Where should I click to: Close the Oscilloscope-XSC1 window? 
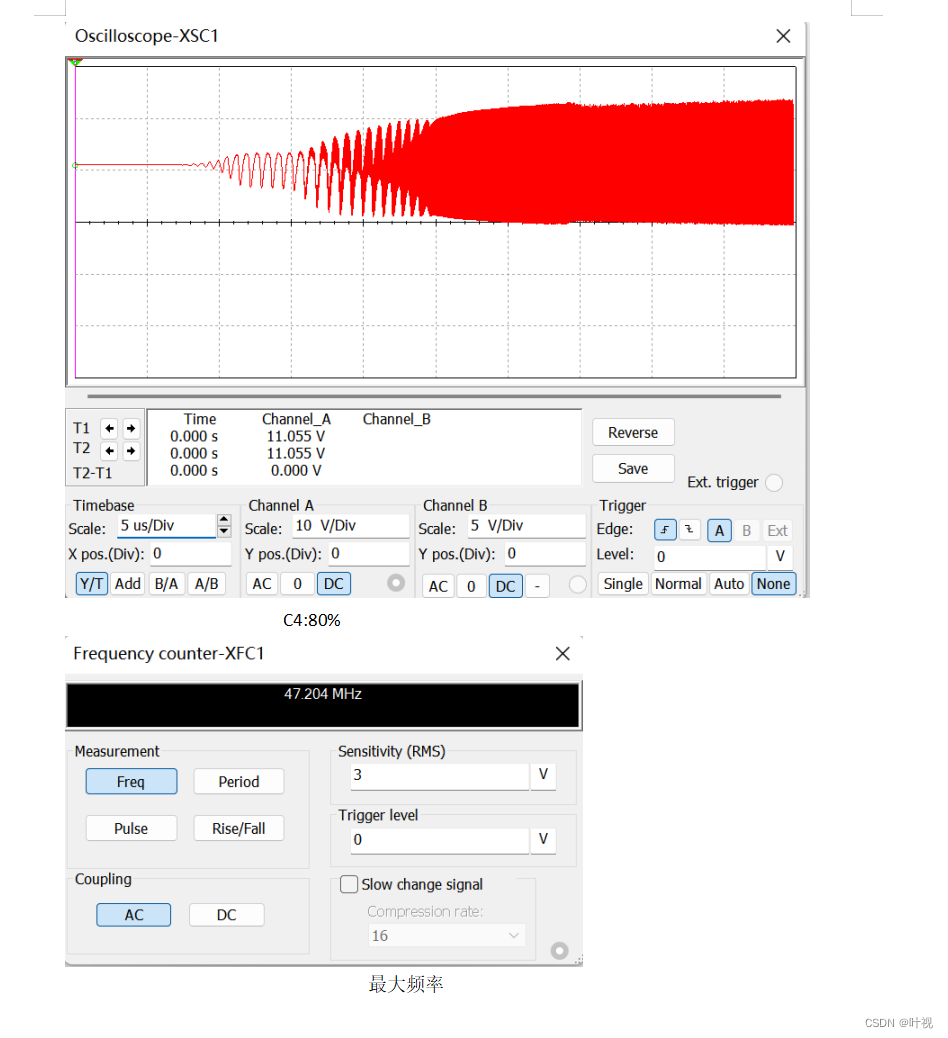(783, 36)
